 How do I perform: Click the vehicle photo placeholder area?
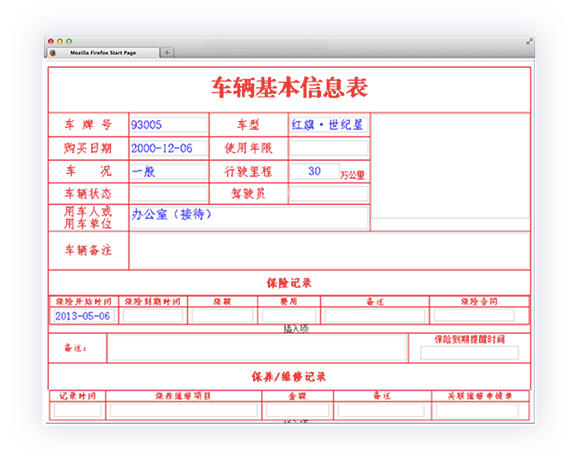(450, 166)
